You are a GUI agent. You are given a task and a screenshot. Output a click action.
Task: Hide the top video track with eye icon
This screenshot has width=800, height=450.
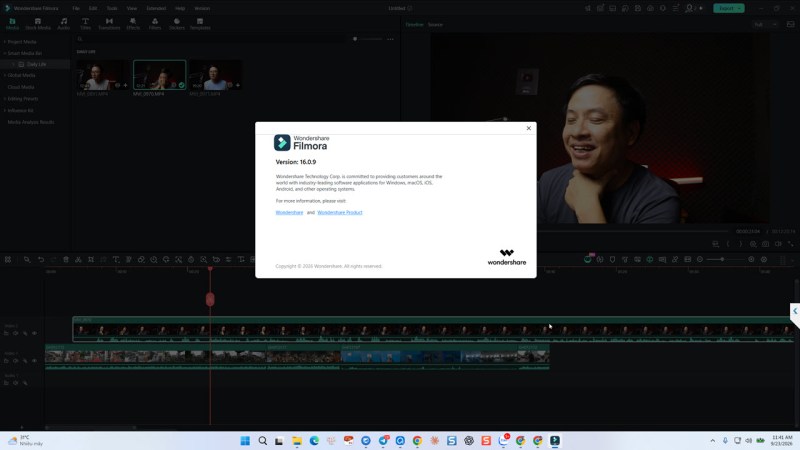tap(34, 333)
